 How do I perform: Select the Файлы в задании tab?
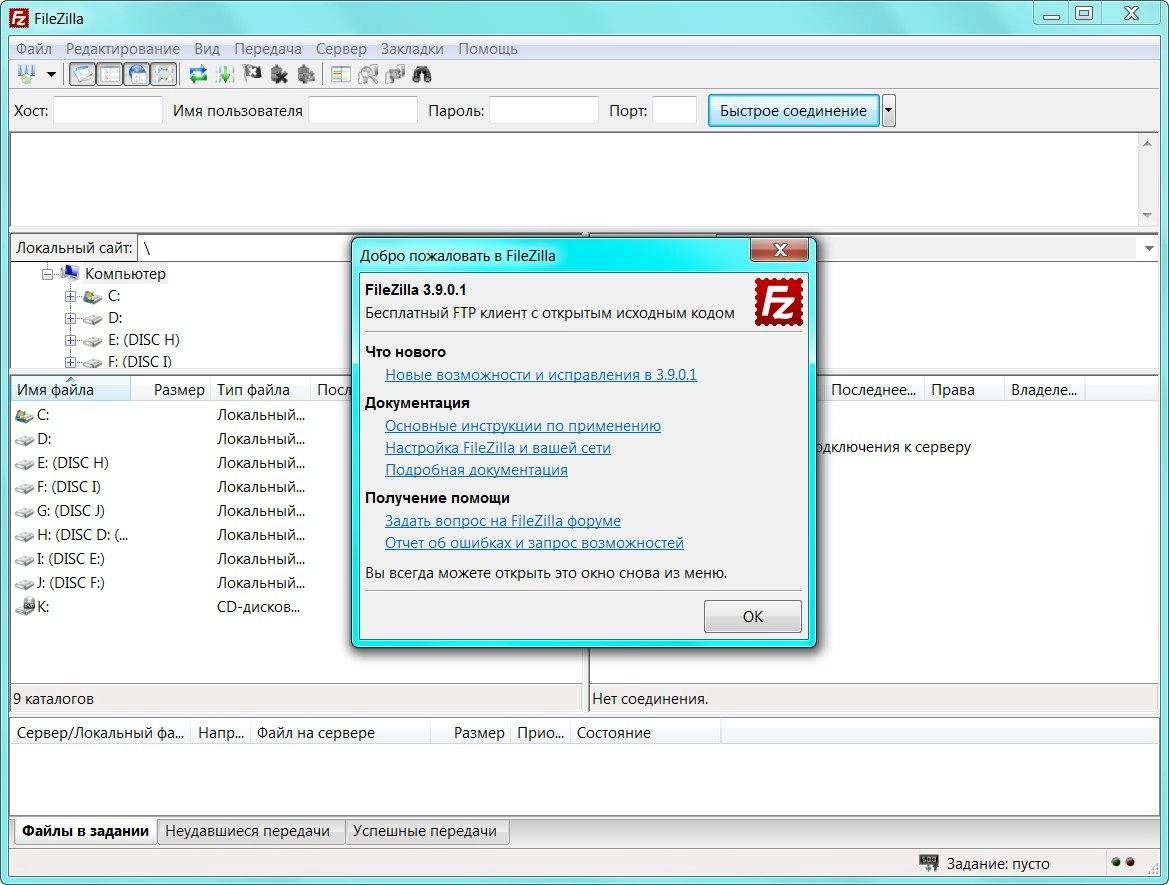(x=85, y=831)
